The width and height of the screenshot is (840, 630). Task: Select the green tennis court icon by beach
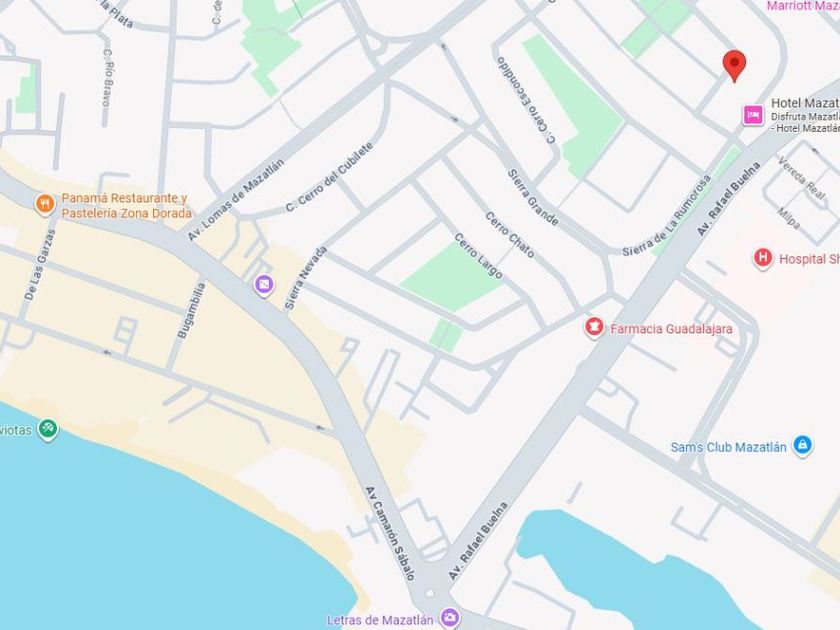[48, 430]
